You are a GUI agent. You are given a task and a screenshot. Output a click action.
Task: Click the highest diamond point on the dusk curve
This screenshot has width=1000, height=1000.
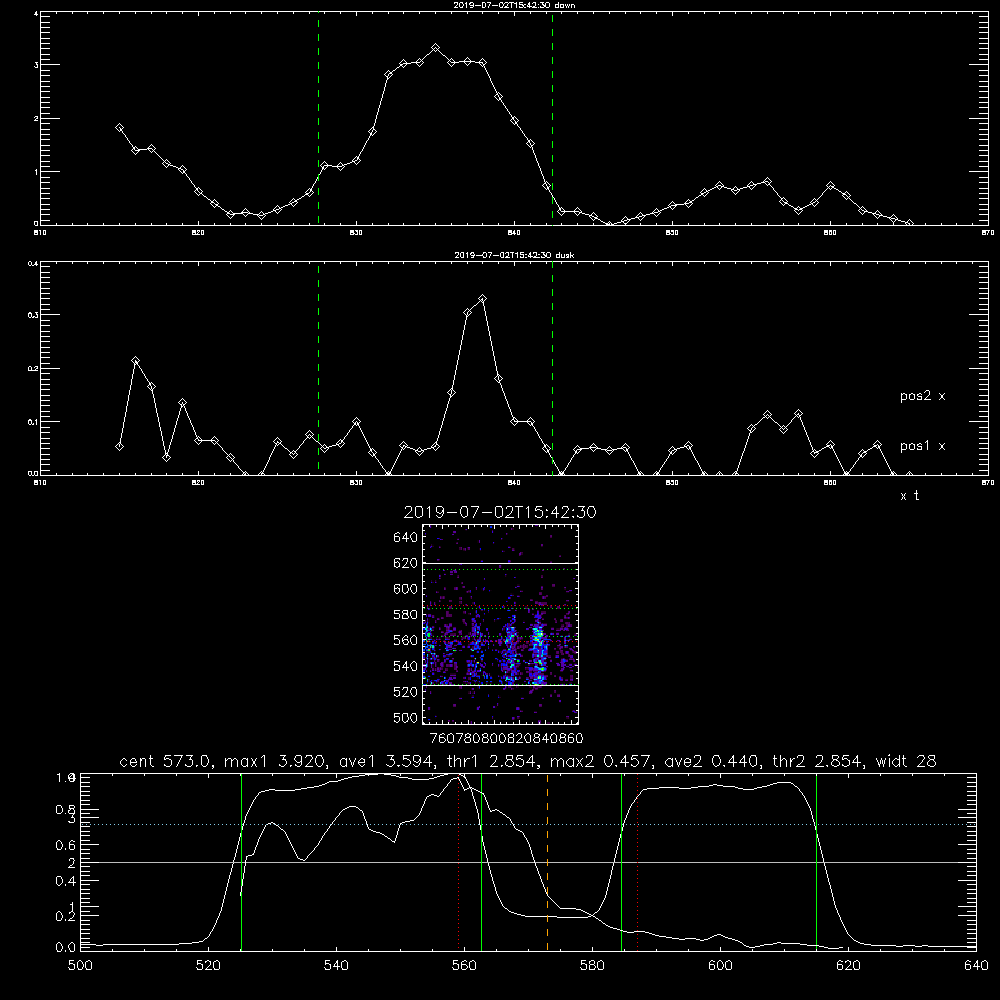pos(483,298)
